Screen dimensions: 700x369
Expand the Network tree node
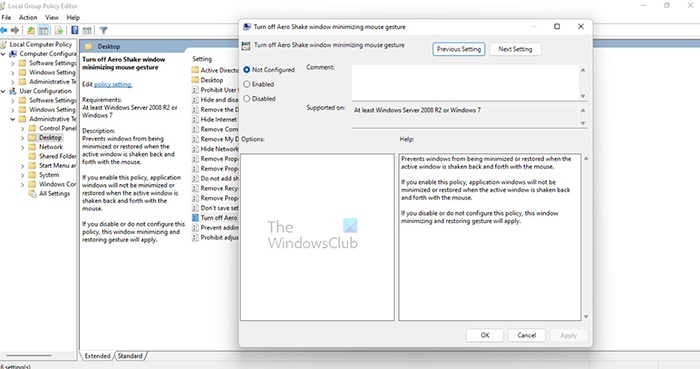22,147
